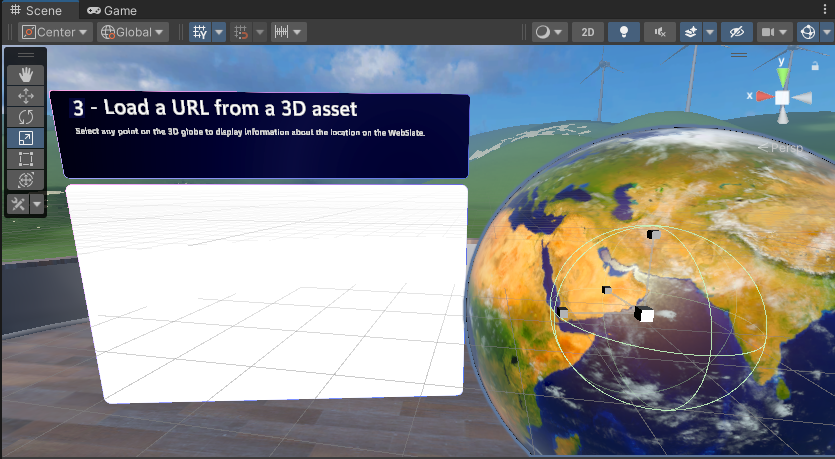Select the white WebSlate panel
The image size is (835, 459).
pyautogui.click(x=266, y=293)
